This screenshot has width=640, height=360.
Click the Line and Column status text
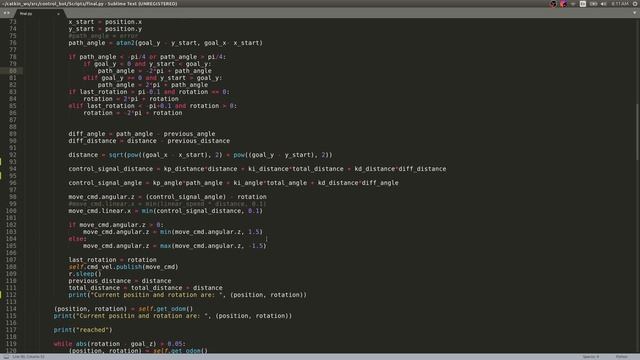pos(29,357)
